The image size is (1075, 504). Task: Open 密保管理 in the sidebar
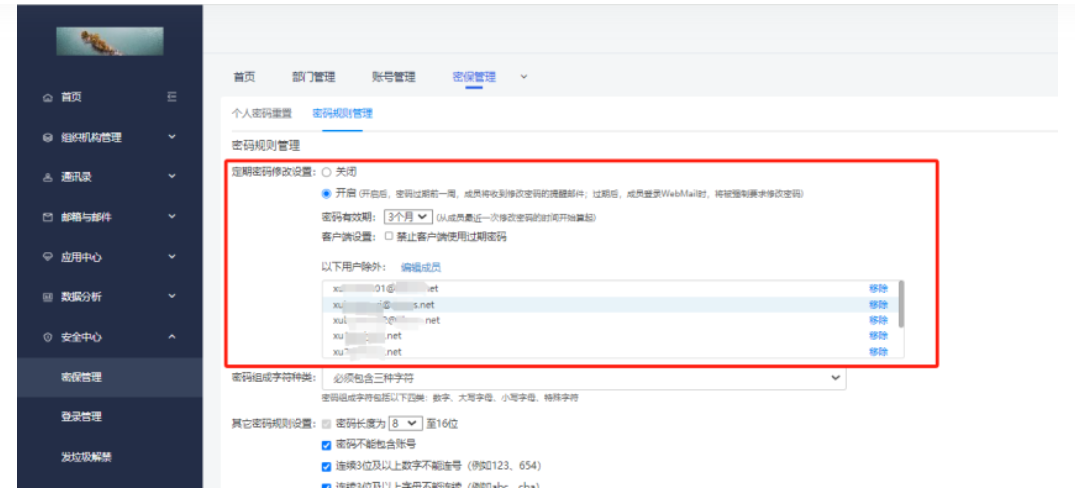point(82,377)
